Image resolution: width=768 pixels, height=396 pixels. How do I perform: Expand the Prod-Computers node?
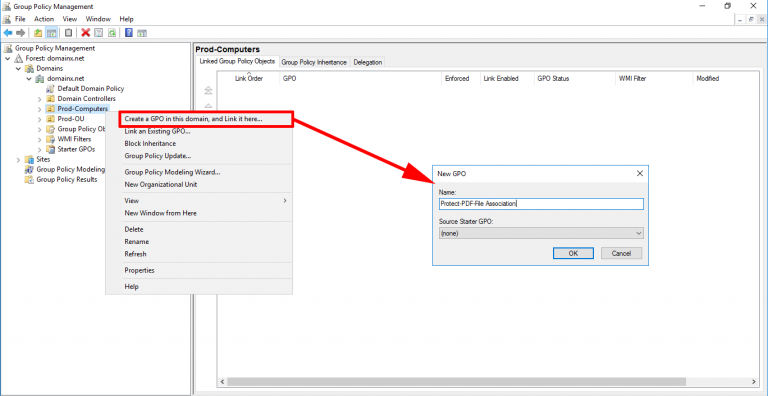[40, 109]
